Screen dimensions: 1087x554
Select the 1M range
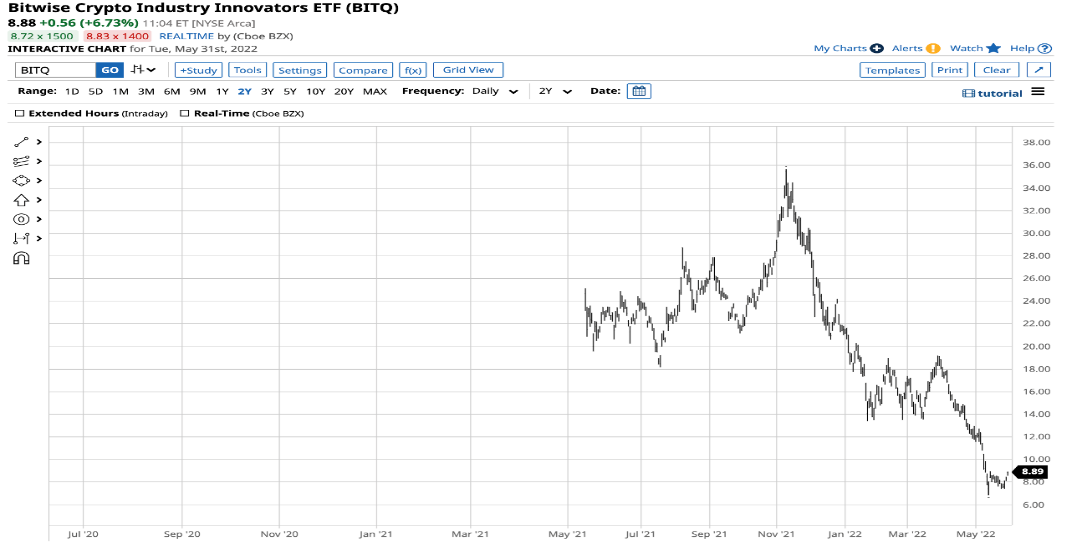pos(121,92)
